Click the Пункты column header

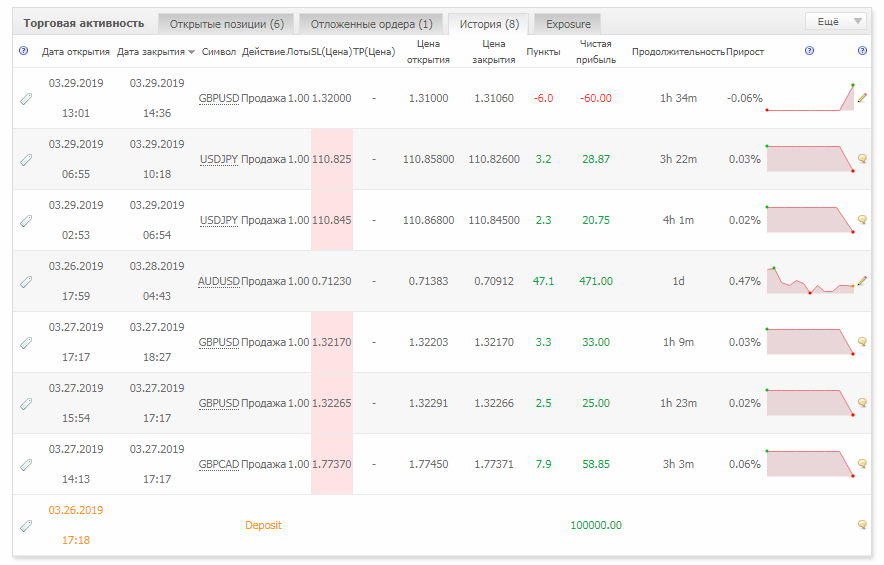pyautogui.click(x=543, y=52)
